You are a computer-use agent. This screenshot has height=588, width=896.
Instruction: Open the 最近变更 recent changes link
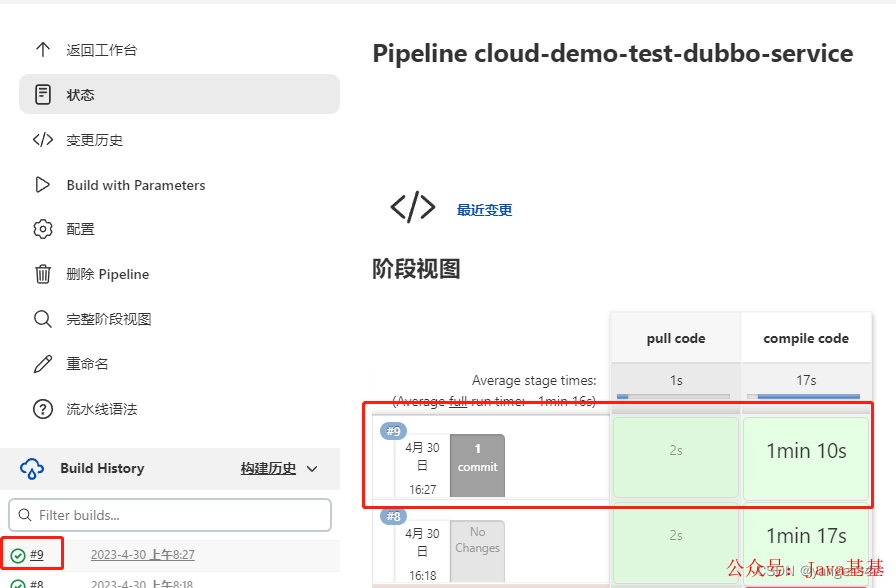click(485, 210)
